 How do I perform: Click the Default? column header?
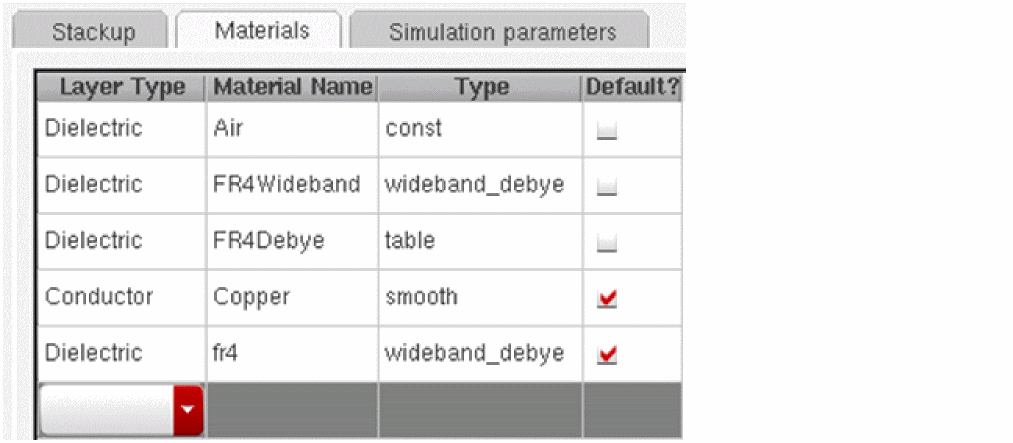pos(633,87)
